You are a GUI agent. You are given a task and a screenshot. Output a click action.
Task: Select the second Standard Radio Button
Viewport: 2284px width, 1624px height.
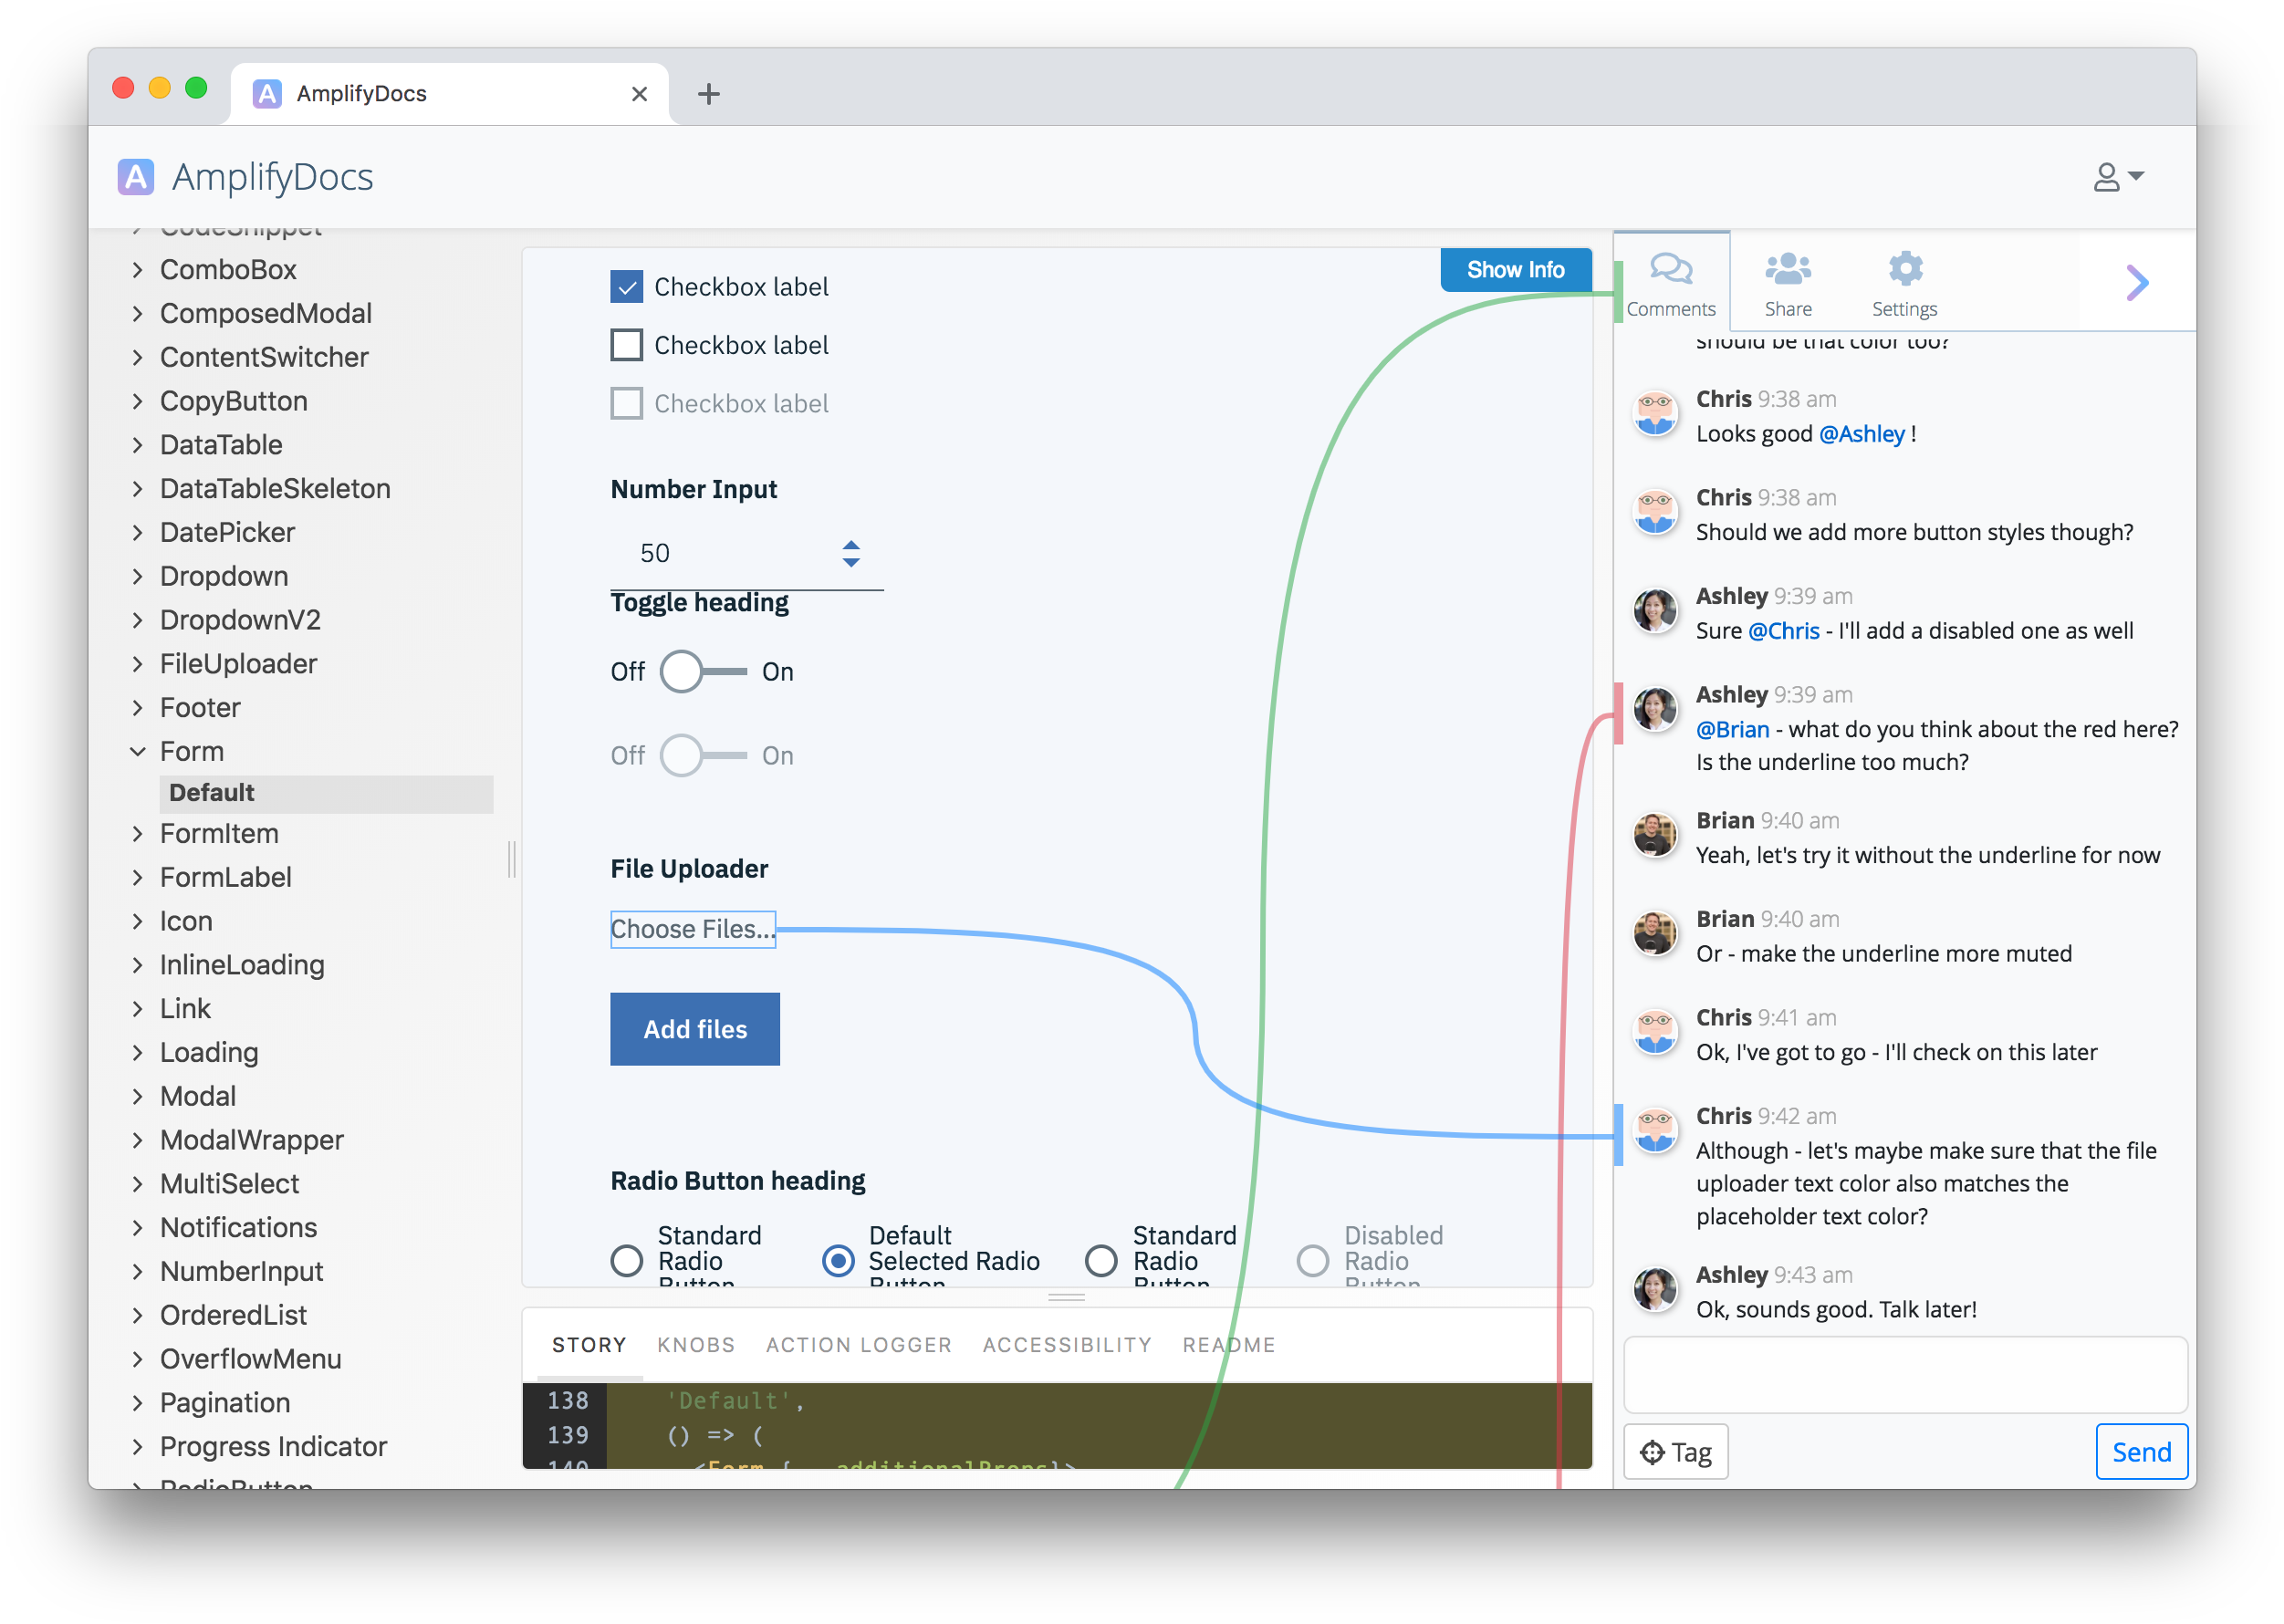(x=1101, y=1260)
